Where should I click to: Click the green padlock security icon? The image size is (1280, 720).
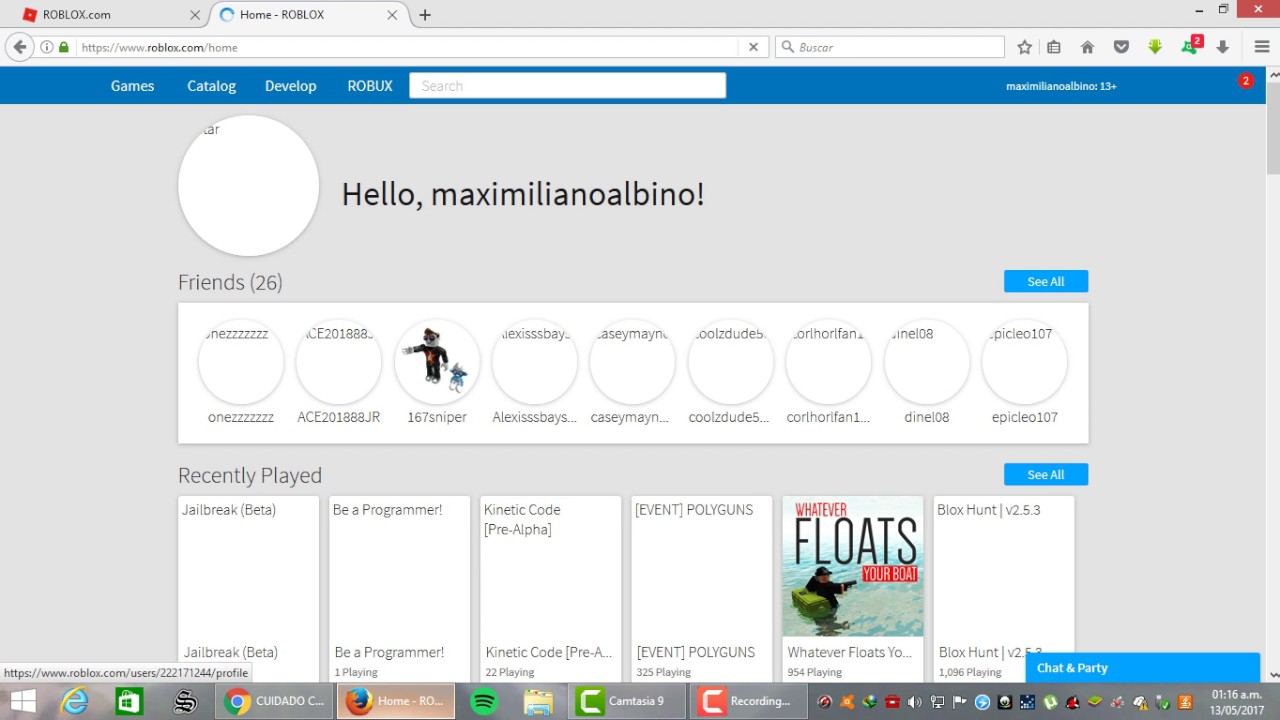tap(64, 47)
